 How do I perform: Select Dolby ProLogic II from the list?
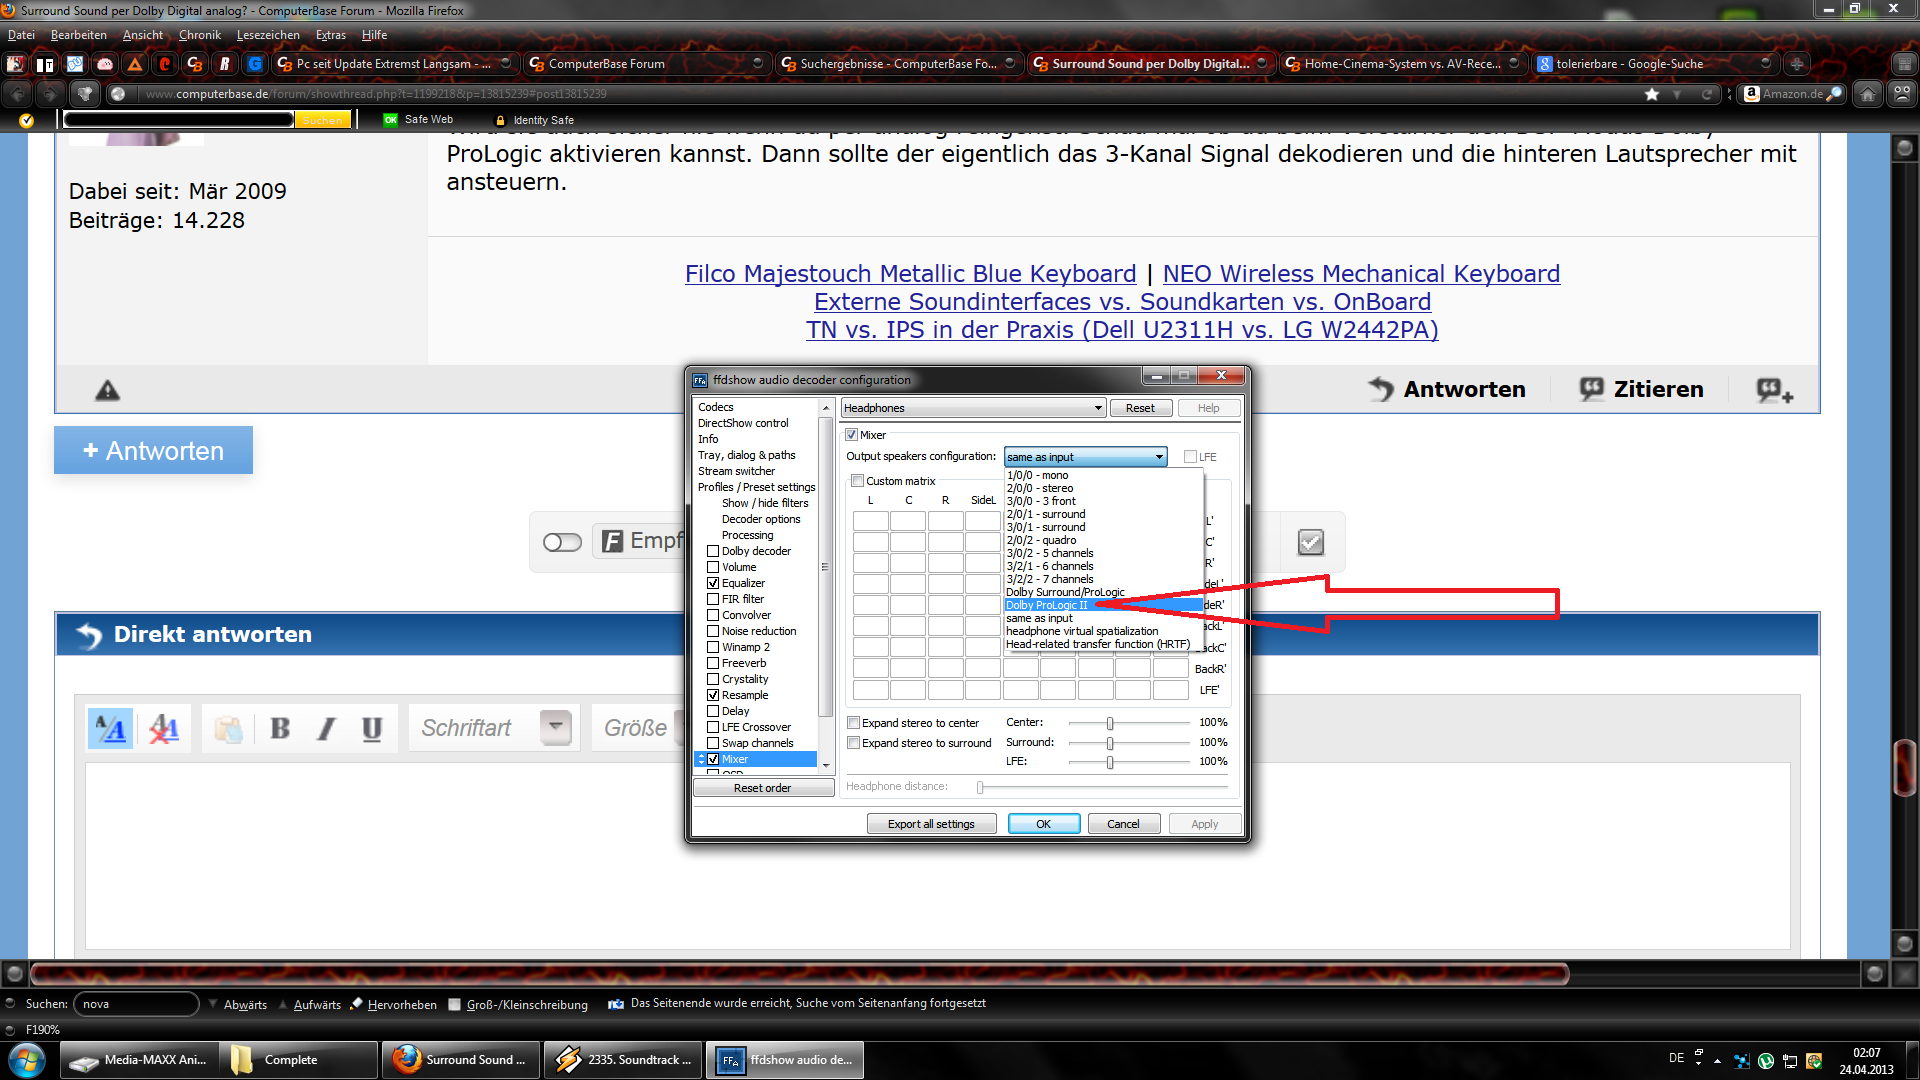pyautogui.click(x=1046, y=605)
